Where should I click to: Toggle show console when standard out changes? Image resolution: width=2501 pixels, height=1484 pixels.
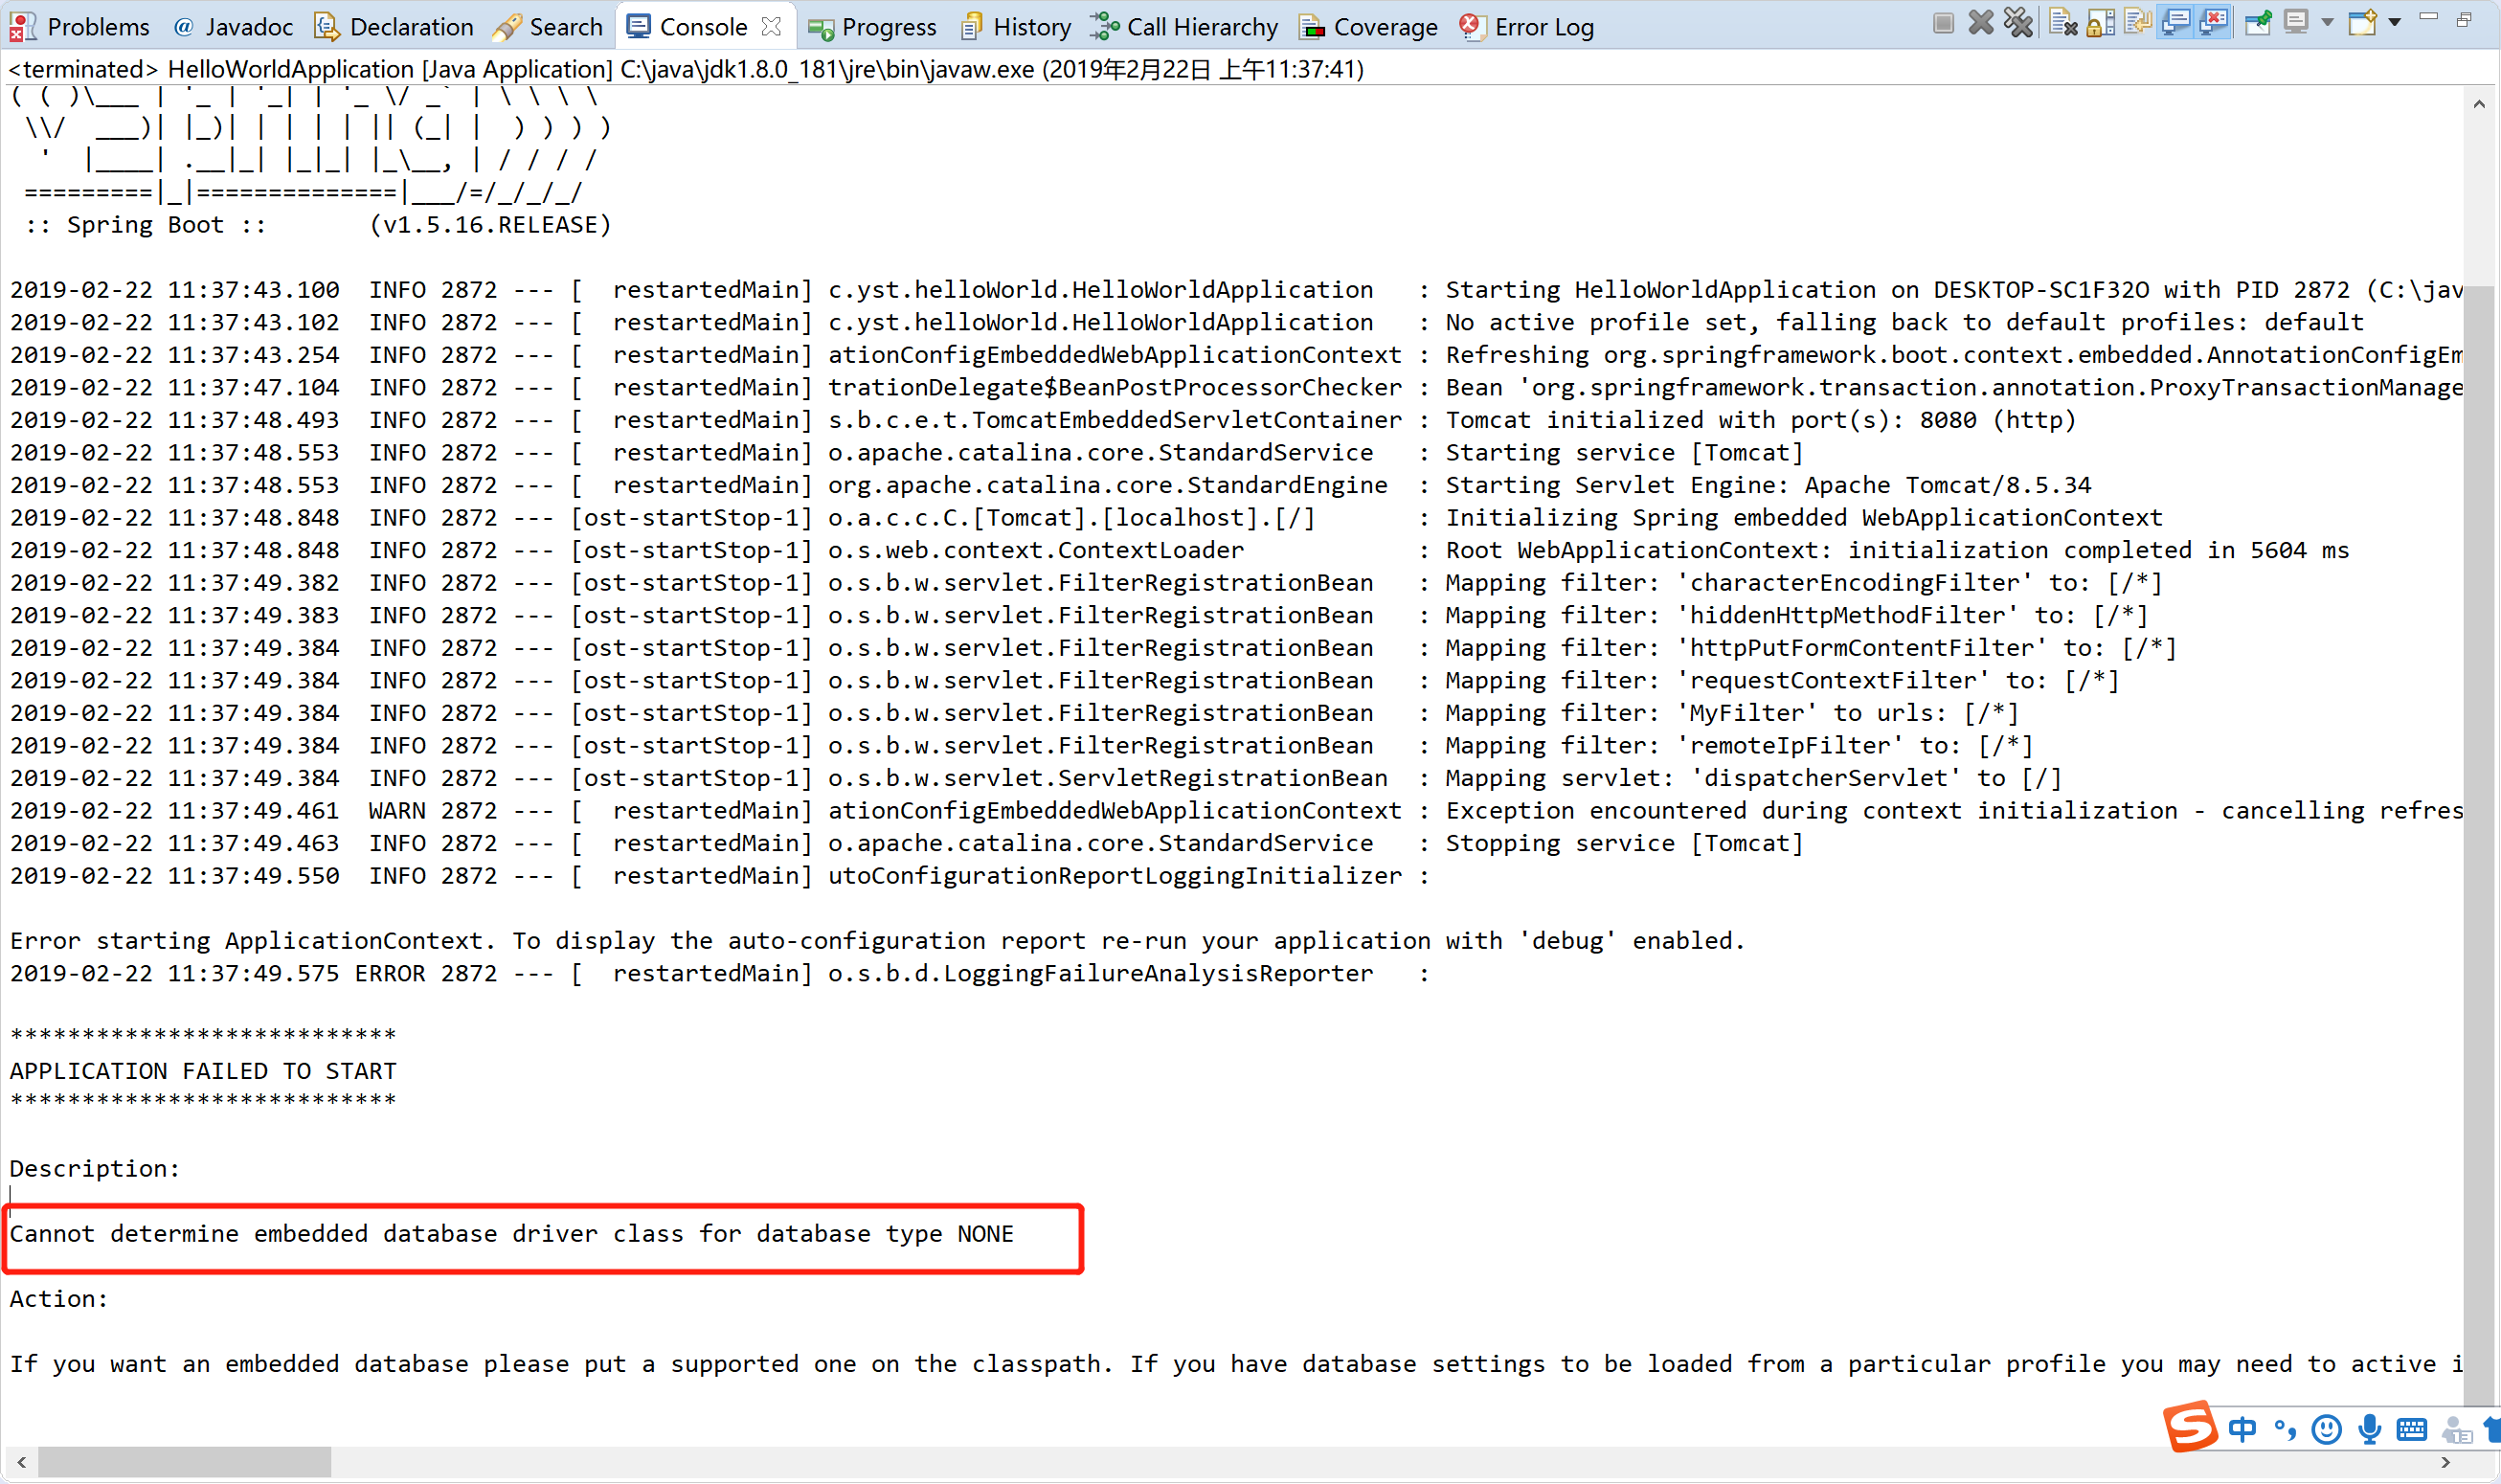click(x=2176, y=24)
